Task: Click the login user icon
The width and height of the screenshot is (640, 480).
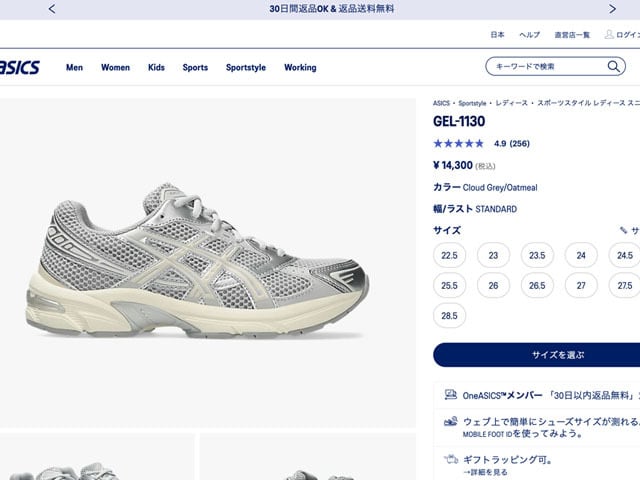Action: click(x=609, y=34)
